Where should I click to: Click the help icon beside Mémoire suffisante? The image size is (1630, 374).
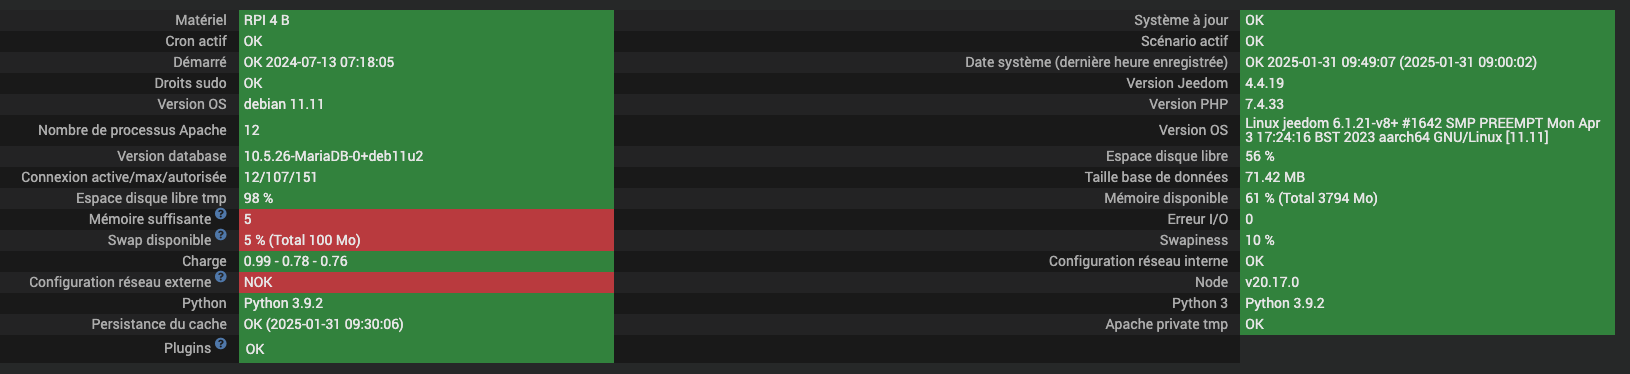pos(221,214)
